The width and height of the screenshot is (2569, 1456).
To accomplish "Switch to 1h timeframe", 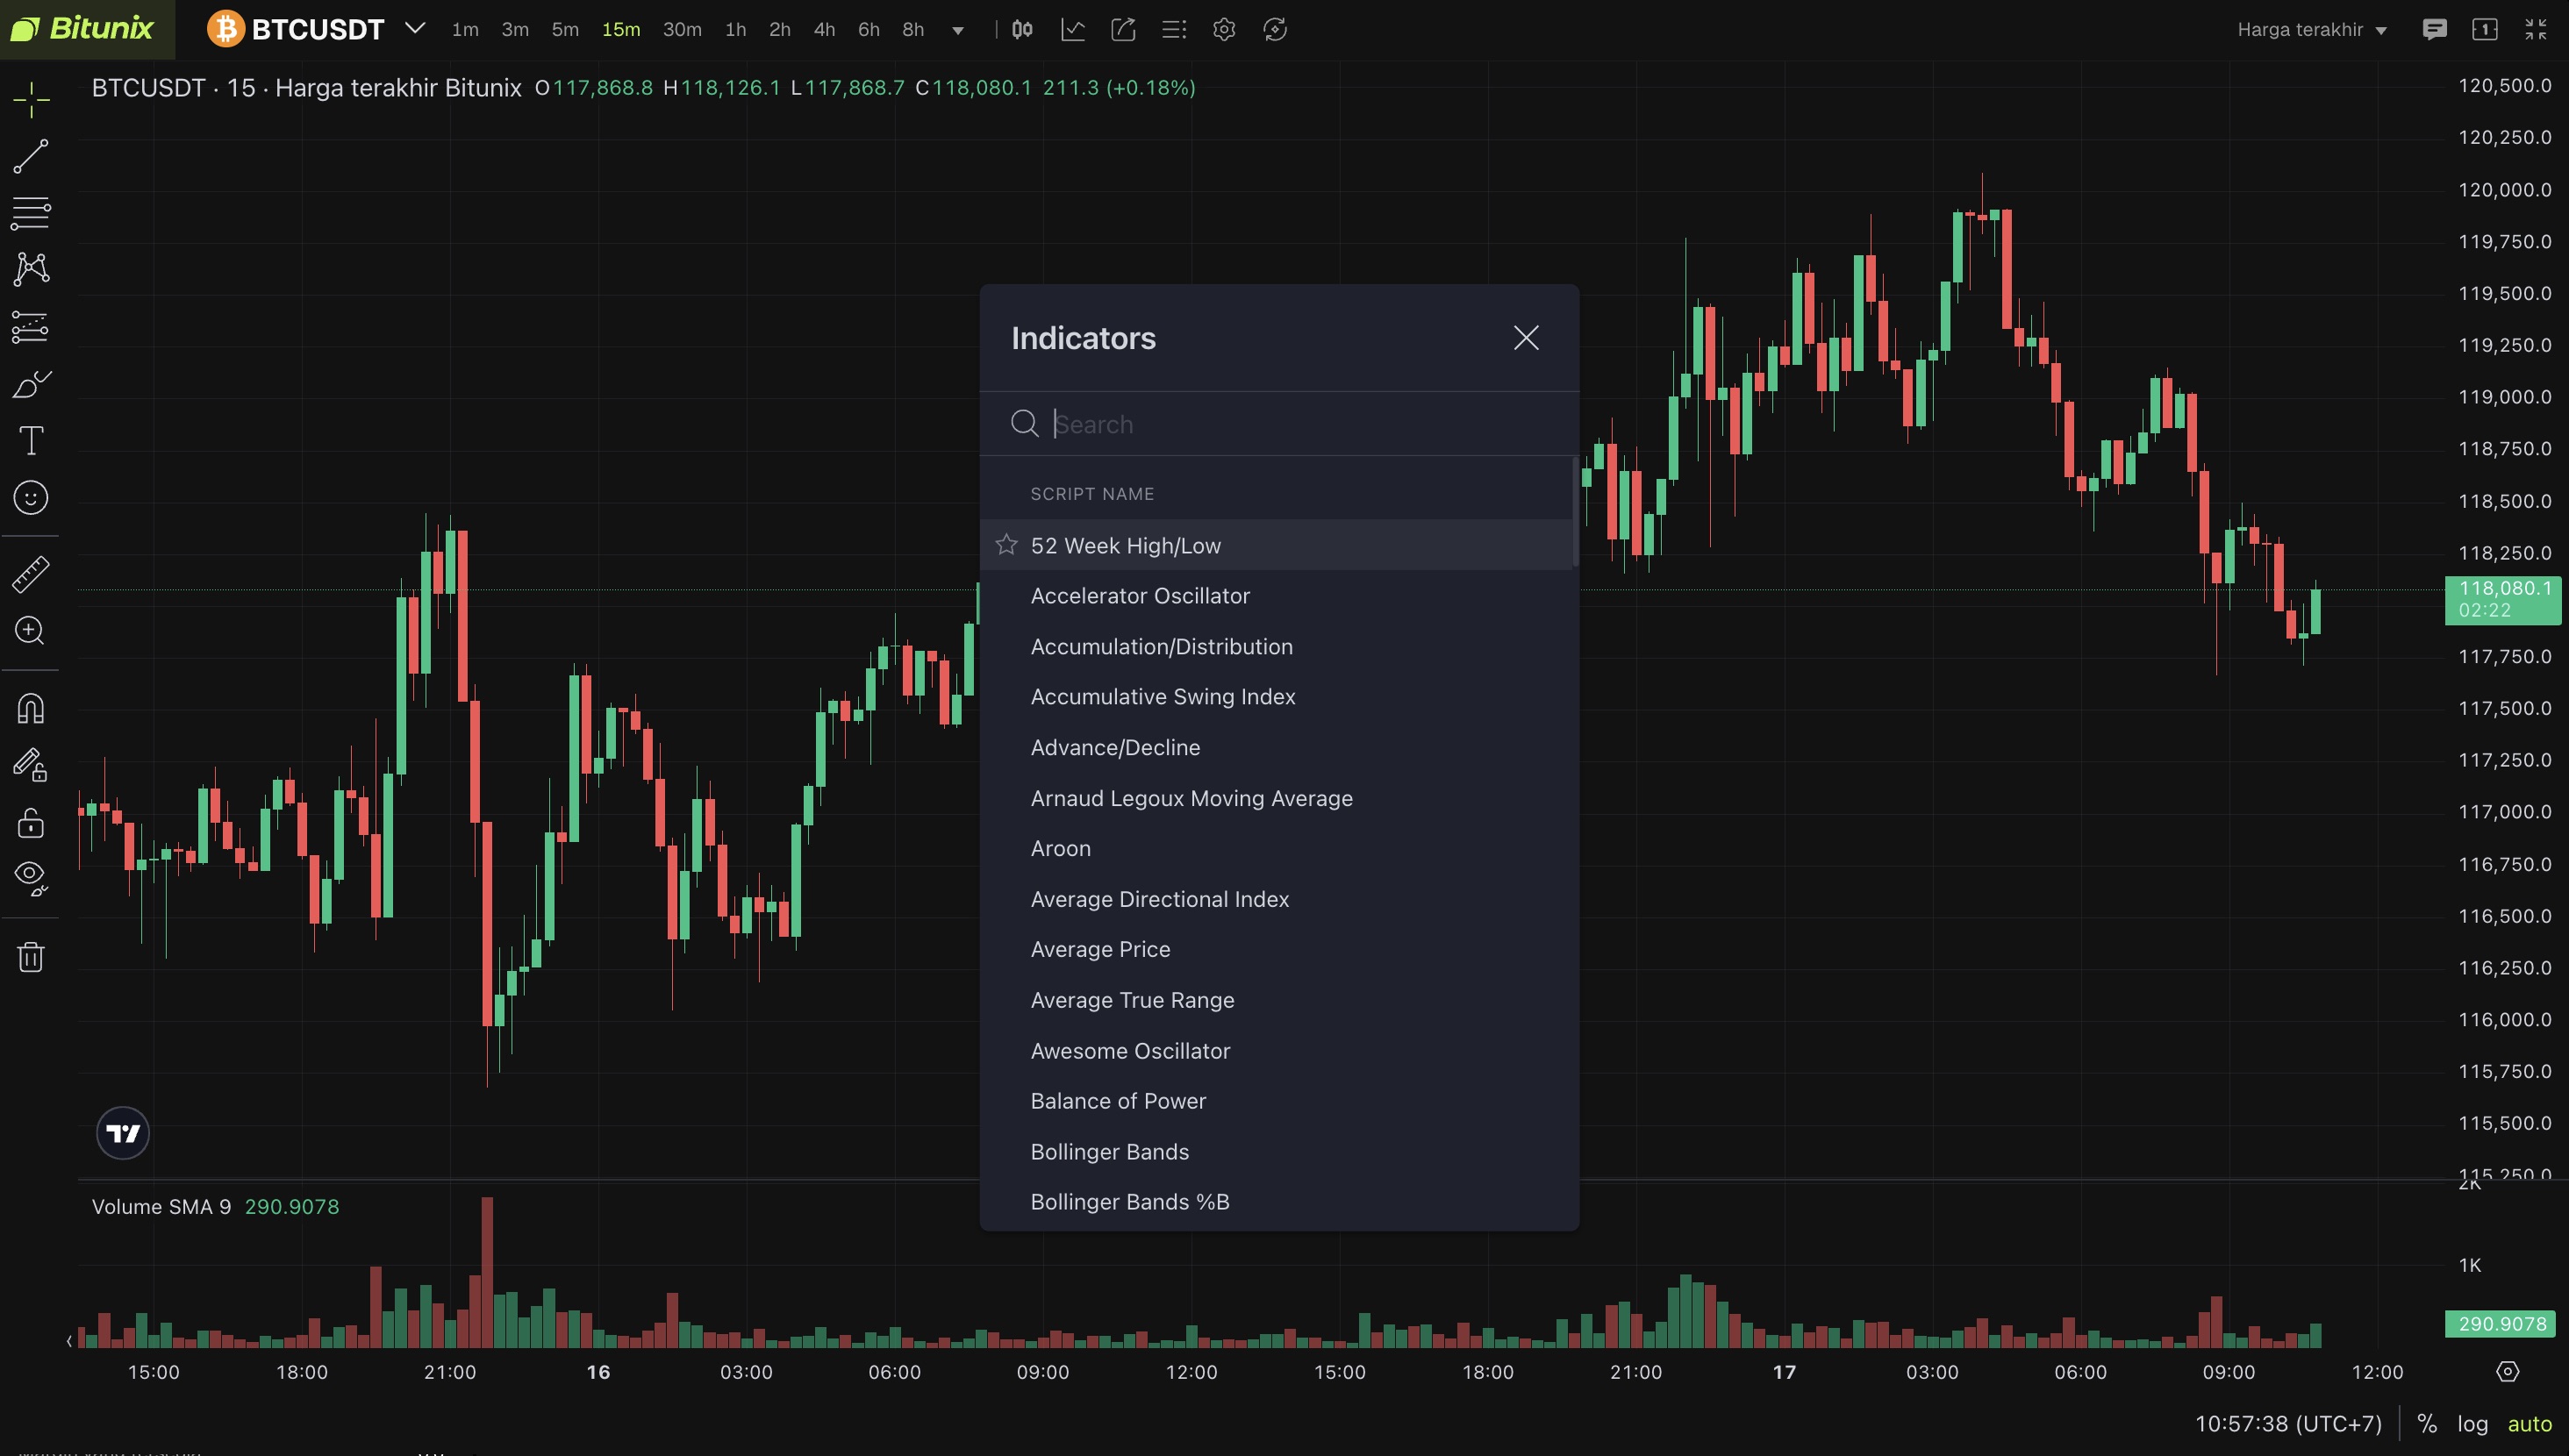I will click(x=735, y=29).
